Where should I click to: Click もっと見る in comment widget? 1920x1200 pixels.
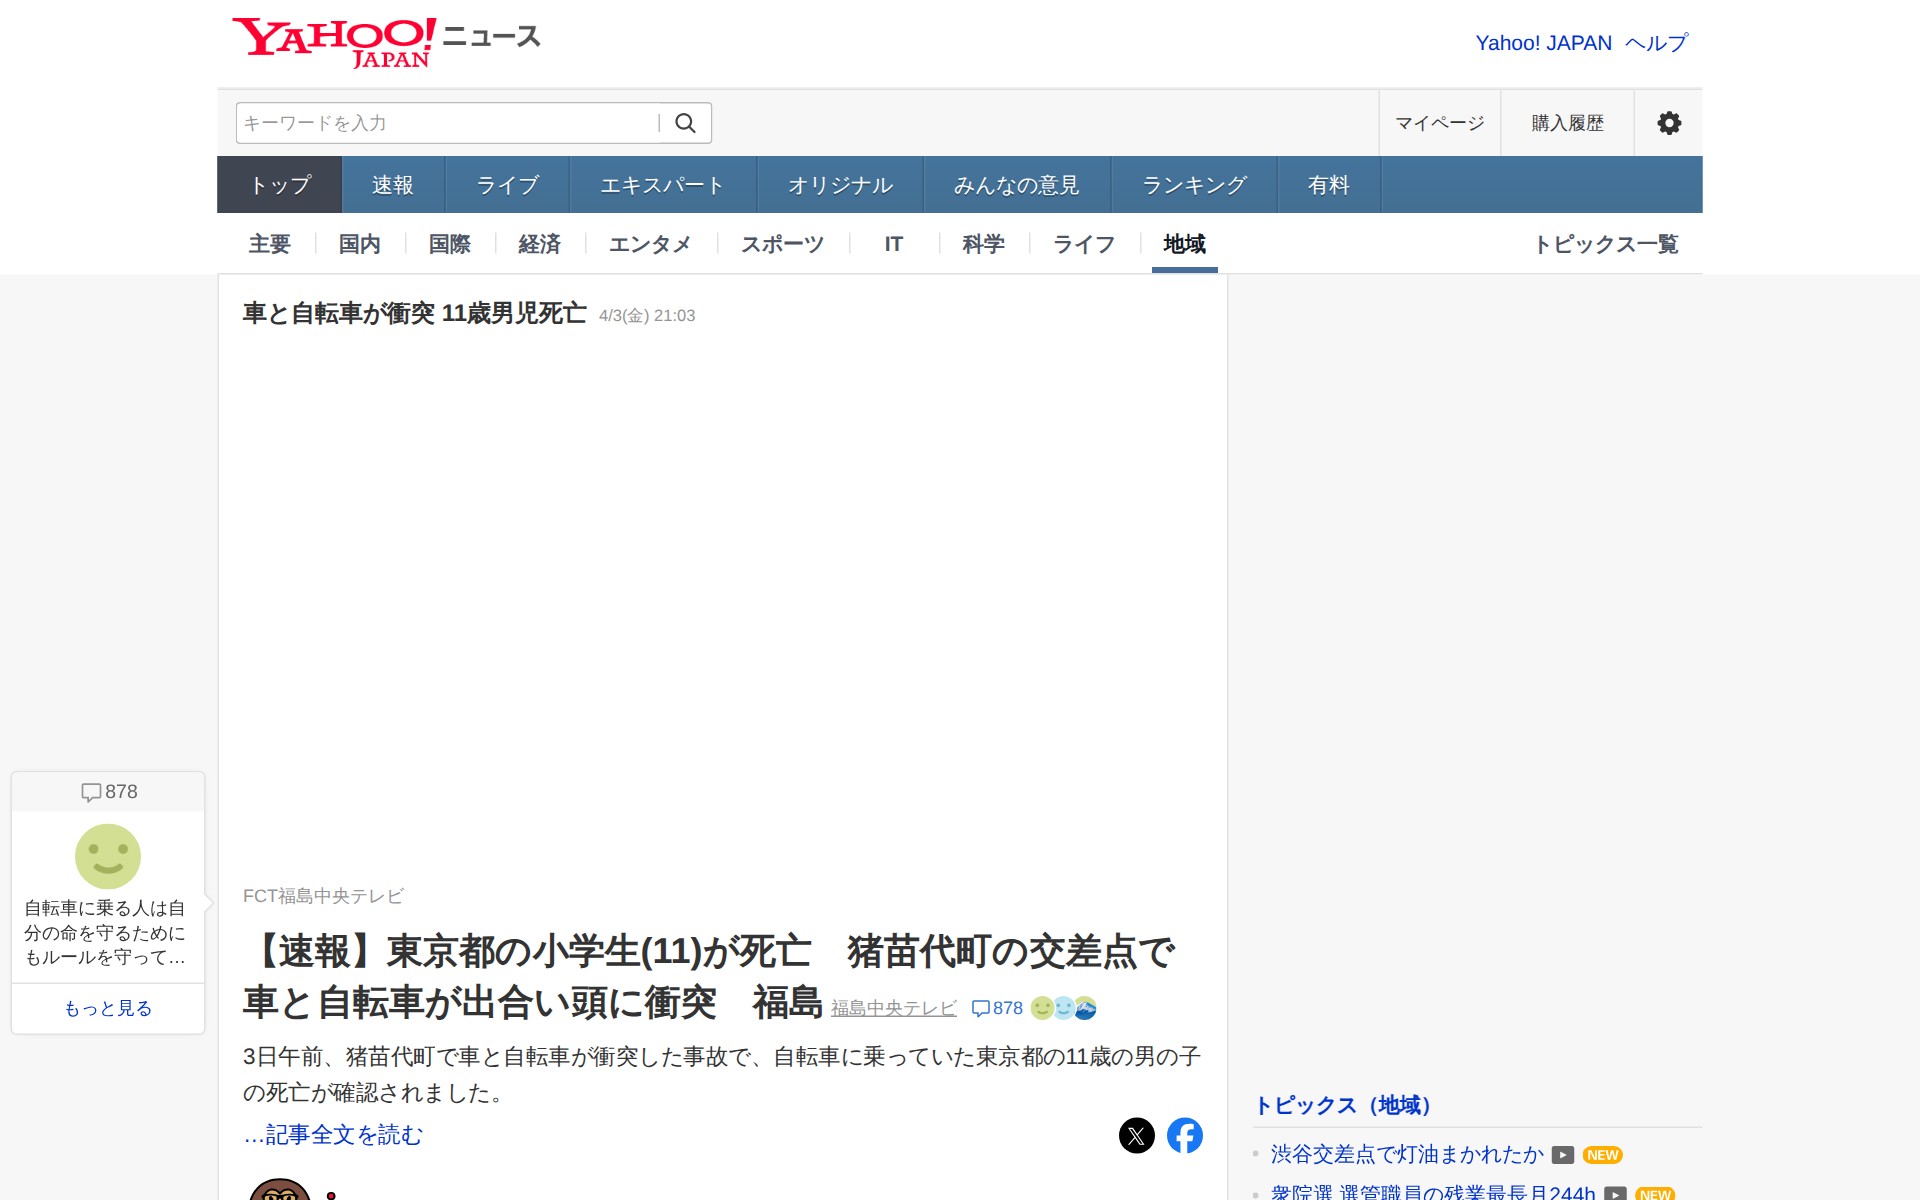tap(108, 1008)
